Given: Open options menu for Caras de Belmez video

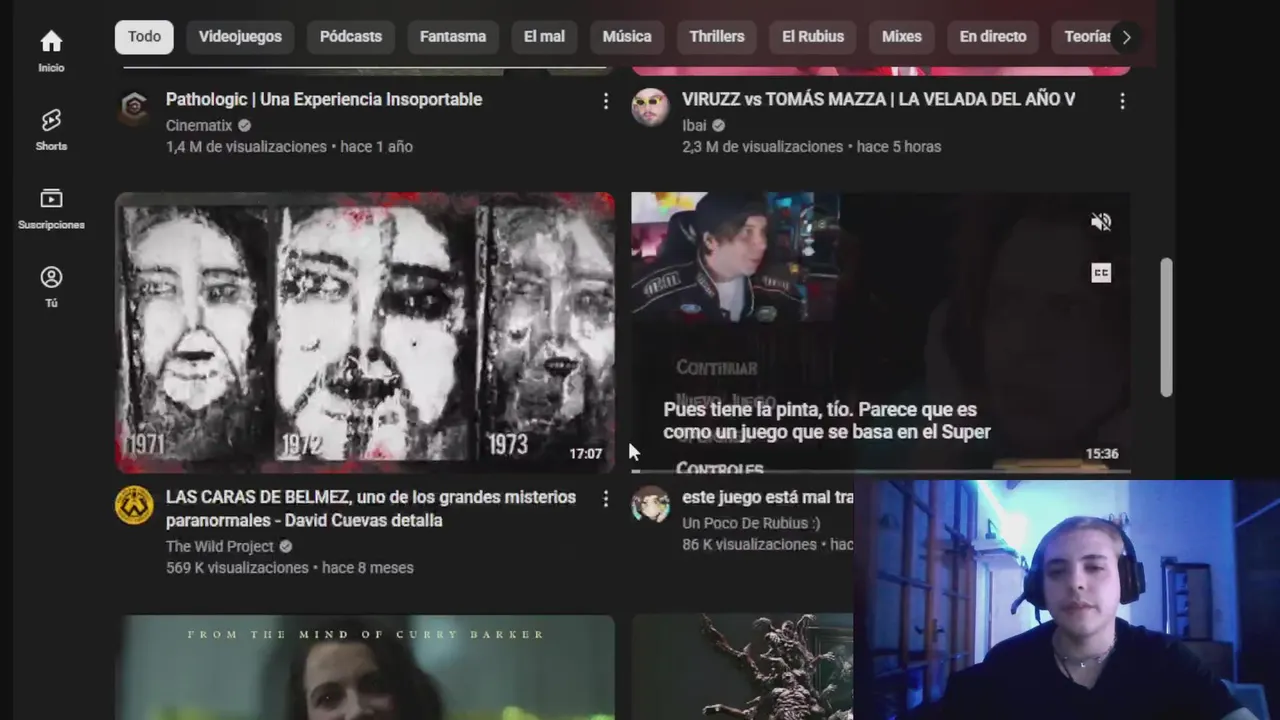Looking at the screenshot, I should [605, 499].
